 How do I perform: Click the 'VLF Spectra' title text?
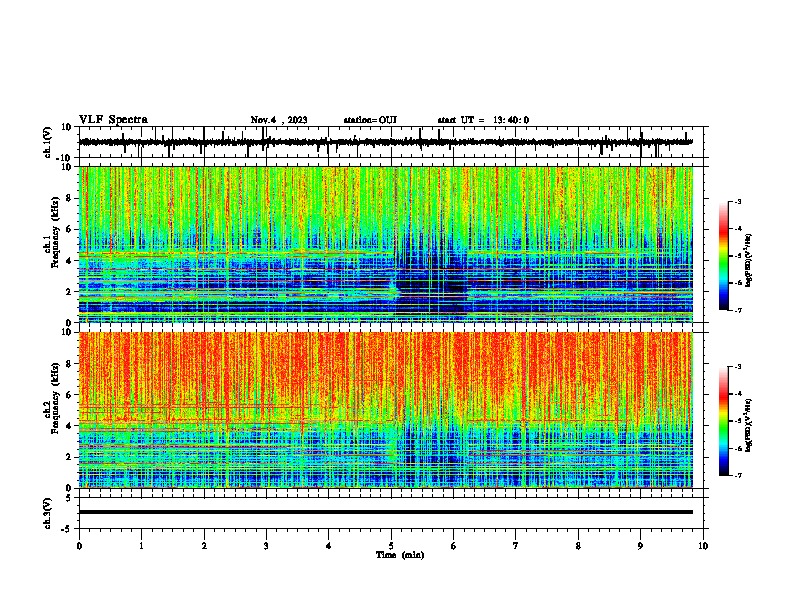(x=113, y=120)
